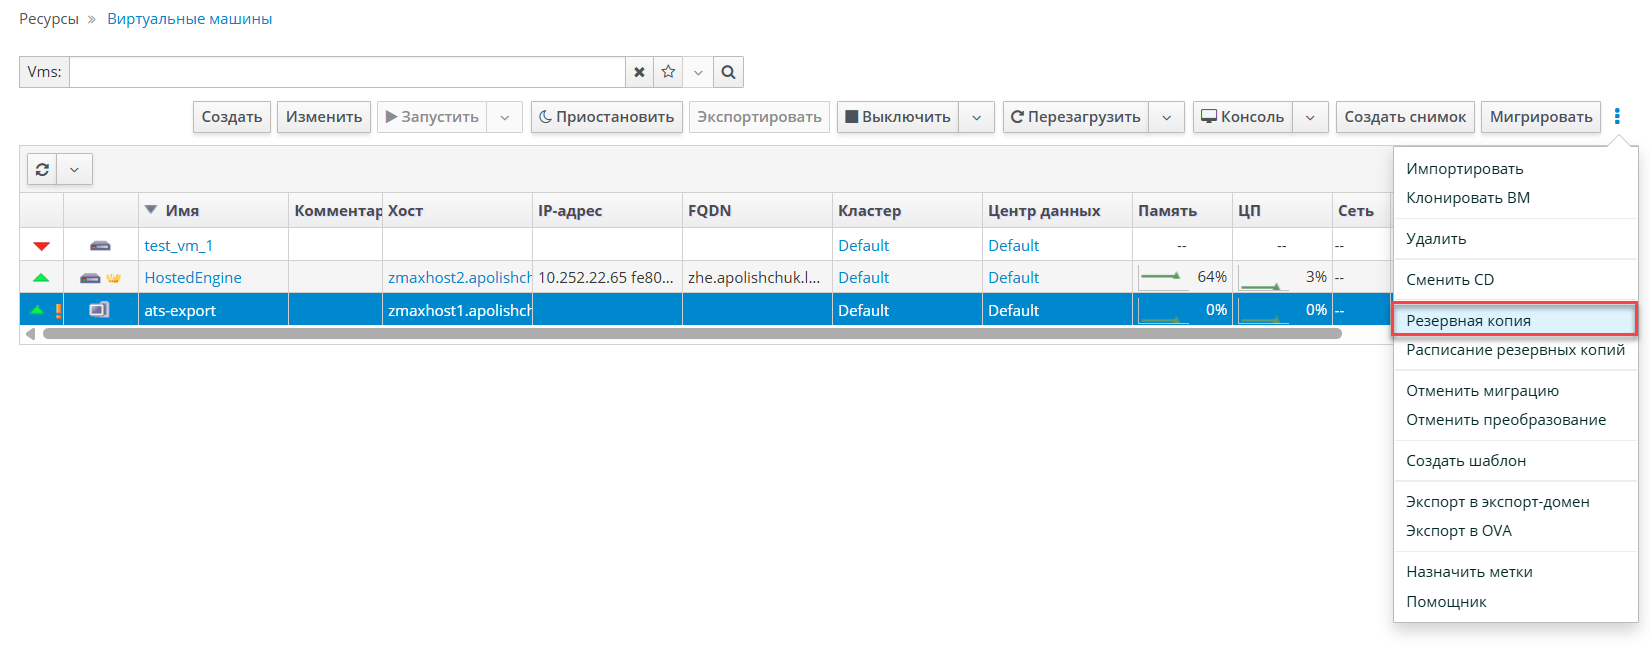Image resolution: width=1650 pixels, height=647 pixels.
Task: Click the Консоль button
Action: click(1243, 117)
